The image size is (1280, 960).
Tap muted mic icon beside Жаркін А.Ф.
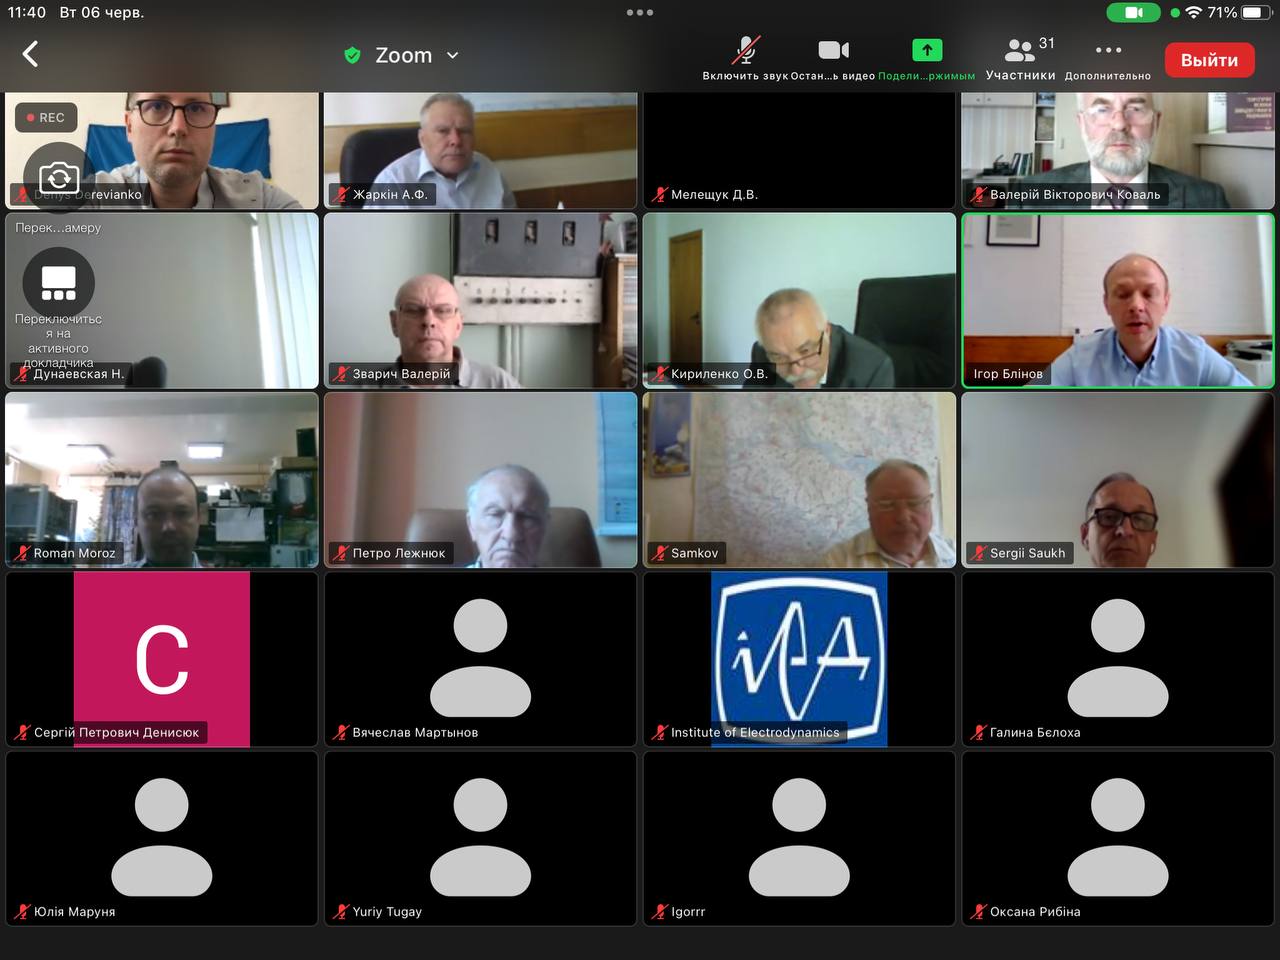[x=341, y=195]
